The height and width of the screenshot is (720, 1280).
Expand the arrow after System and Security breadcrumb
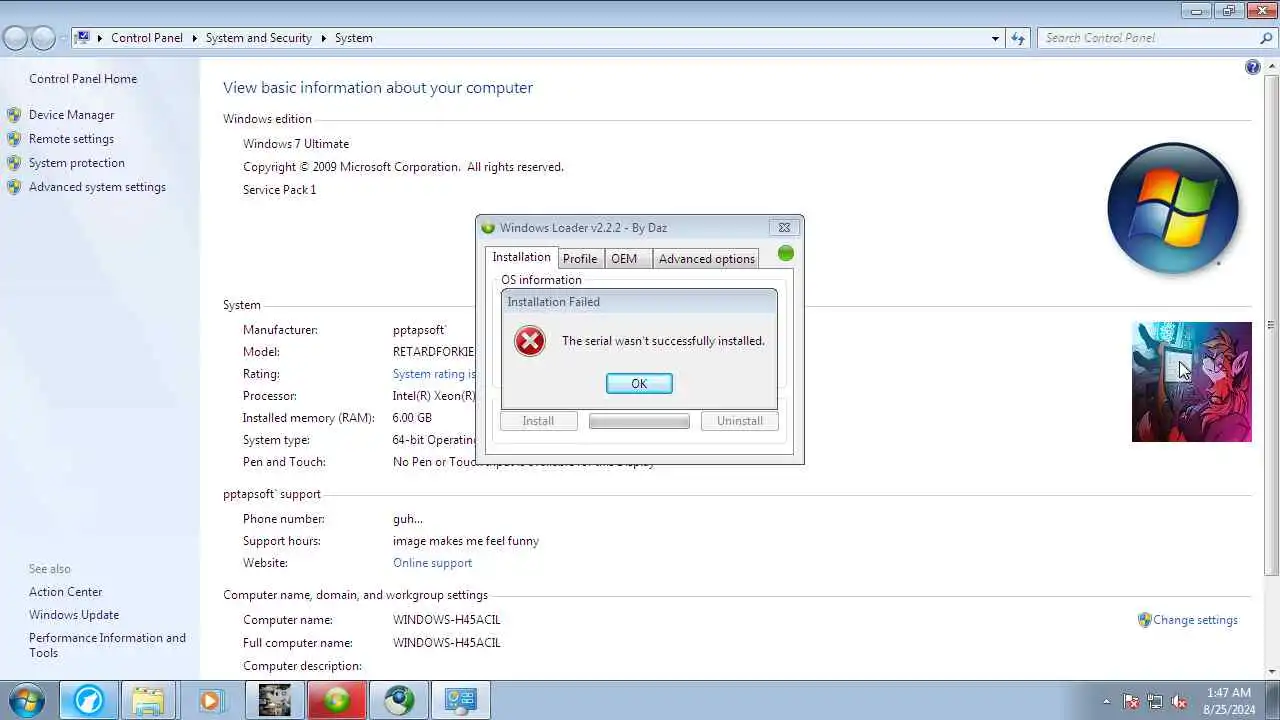coord(324,38)
